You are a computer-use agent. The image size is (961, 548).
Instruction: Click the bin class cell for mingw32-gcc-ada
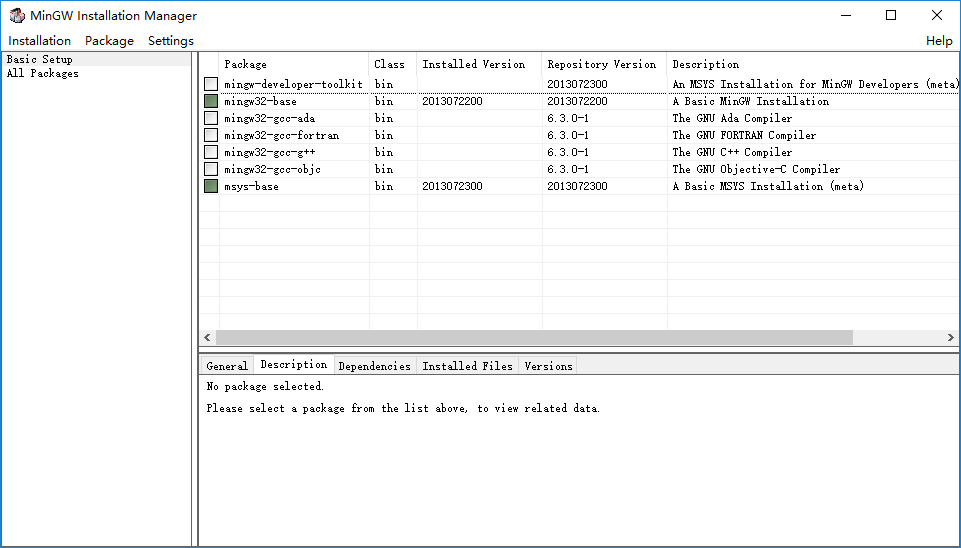(x=384, y=118)
